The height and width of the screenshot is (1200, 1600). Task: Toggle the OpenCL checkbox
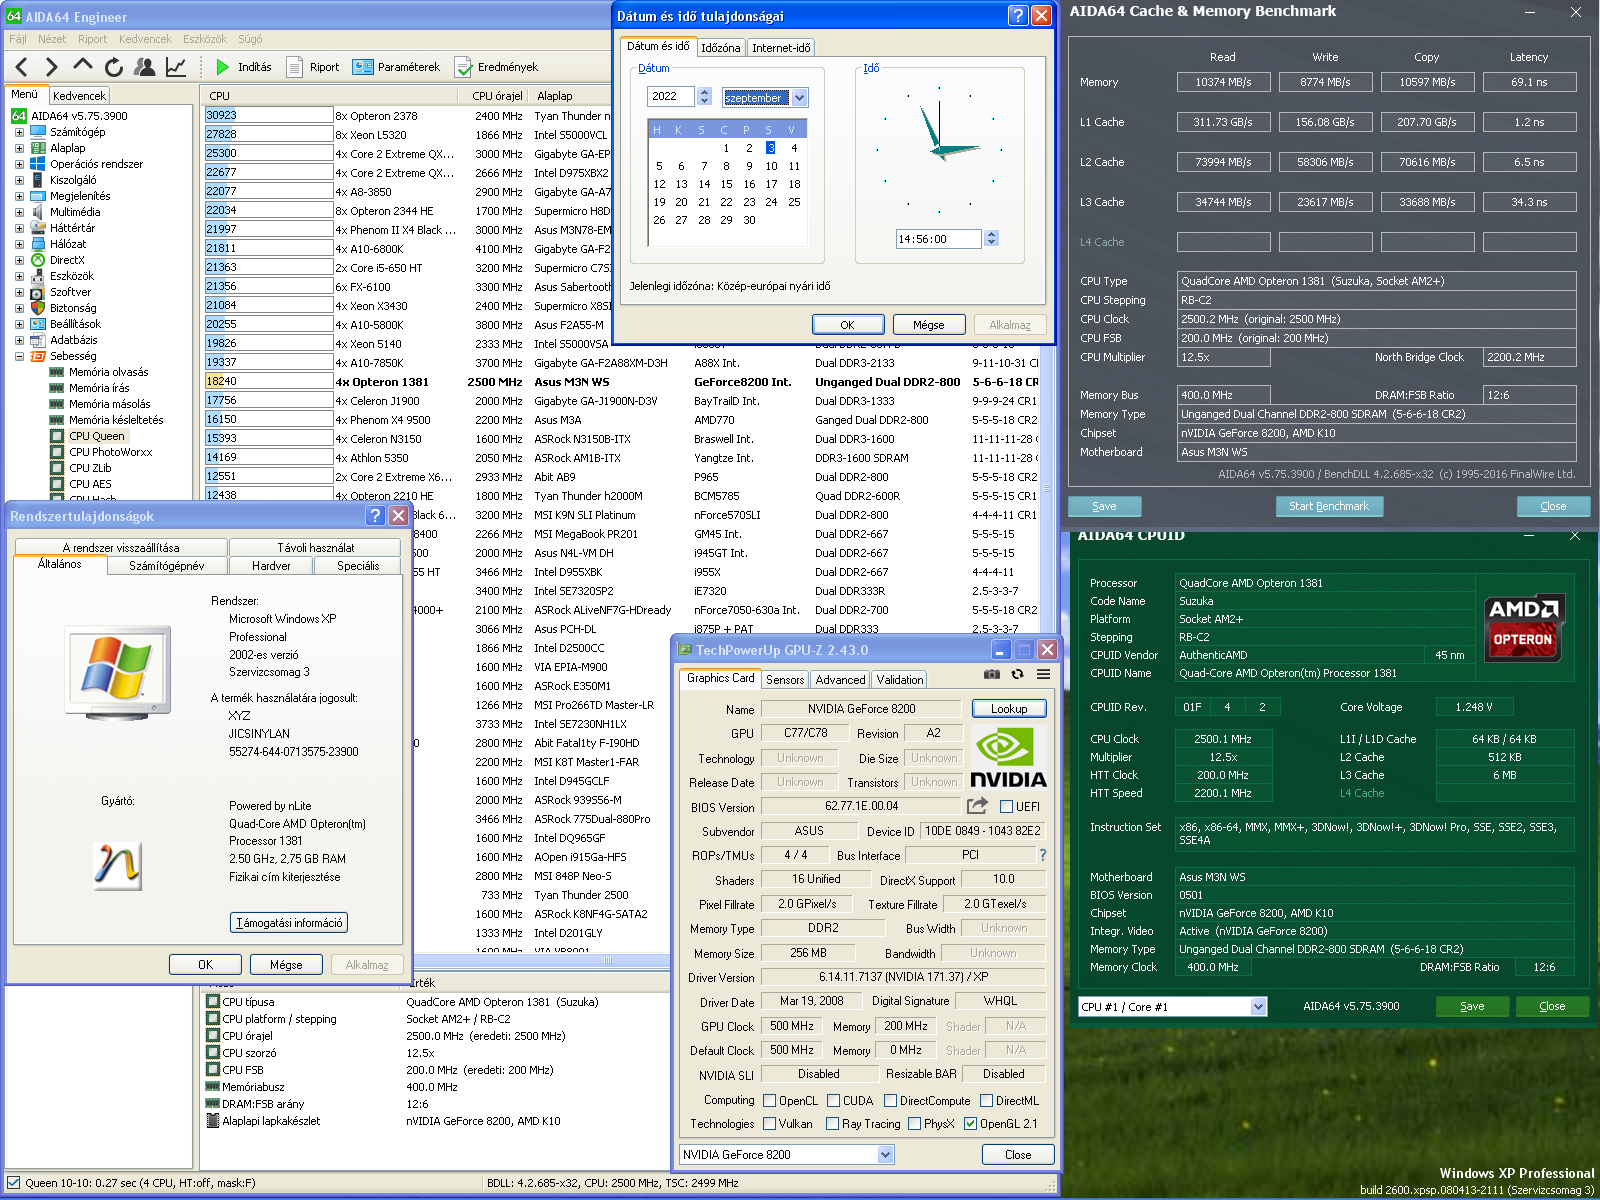click(x=770, y=1100)
